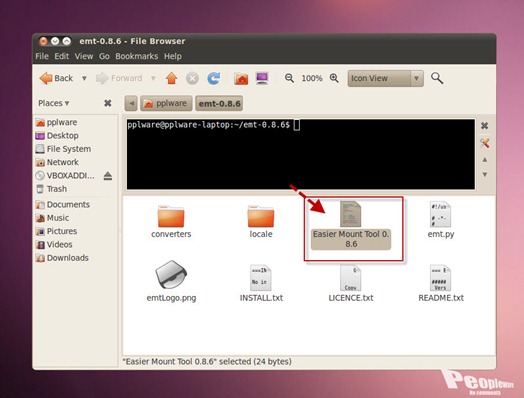Select the INSTALL.txt file
Viewport: 524px width, 398px height.
point(261,283)
